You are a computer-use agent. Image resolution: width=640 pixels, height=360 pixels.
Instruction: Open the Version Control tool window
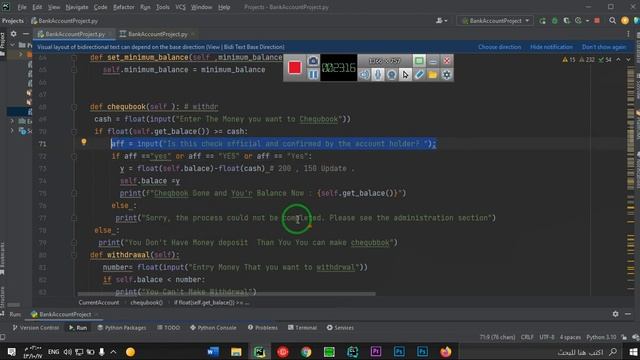36,328
